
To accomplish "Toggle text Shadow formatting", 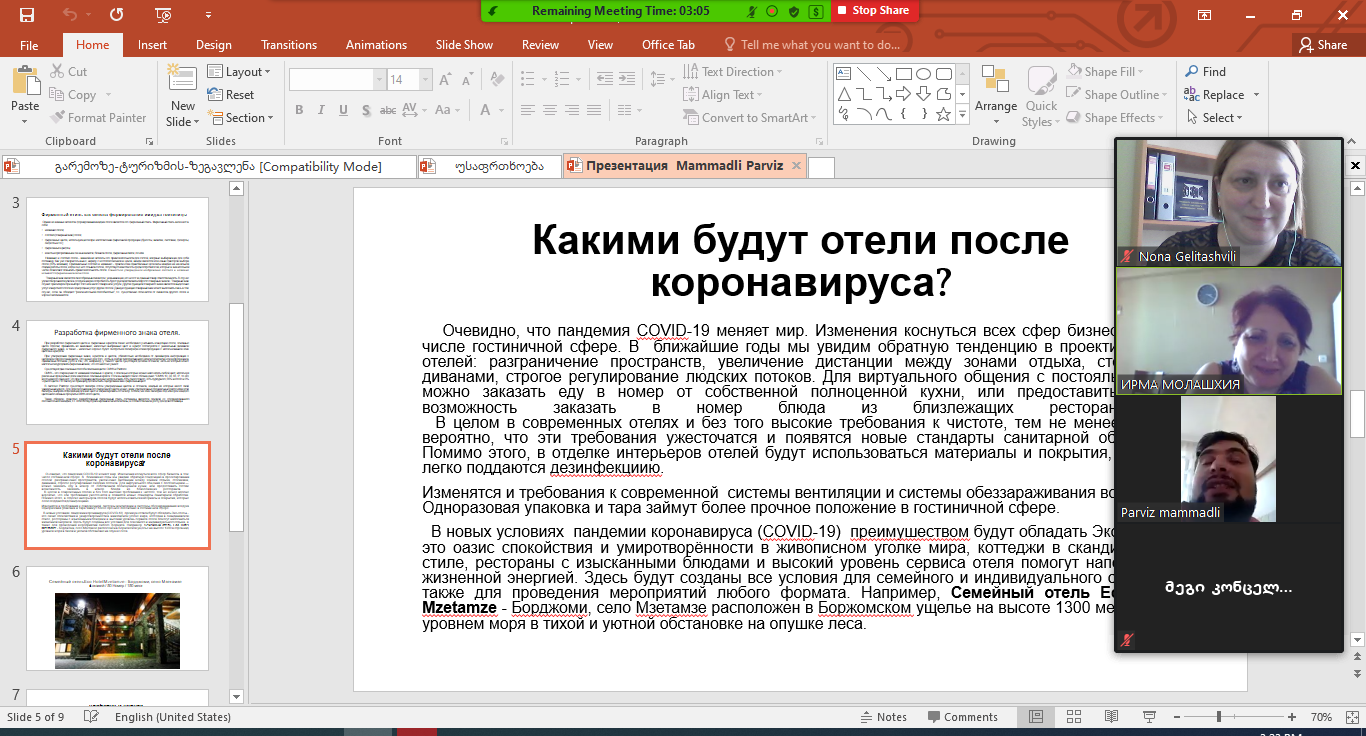I will [x=365, y=110].
